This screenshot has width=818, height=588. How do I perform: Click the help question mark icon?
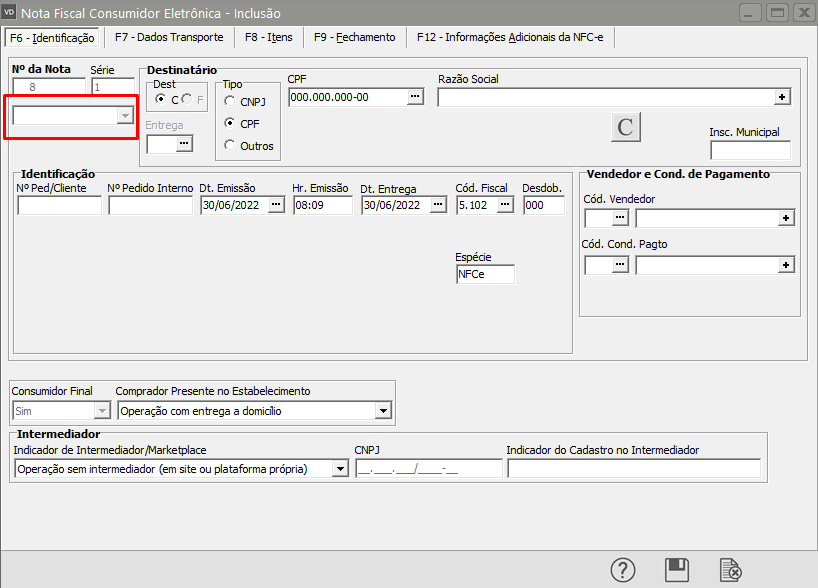click(x=623, y=570)
